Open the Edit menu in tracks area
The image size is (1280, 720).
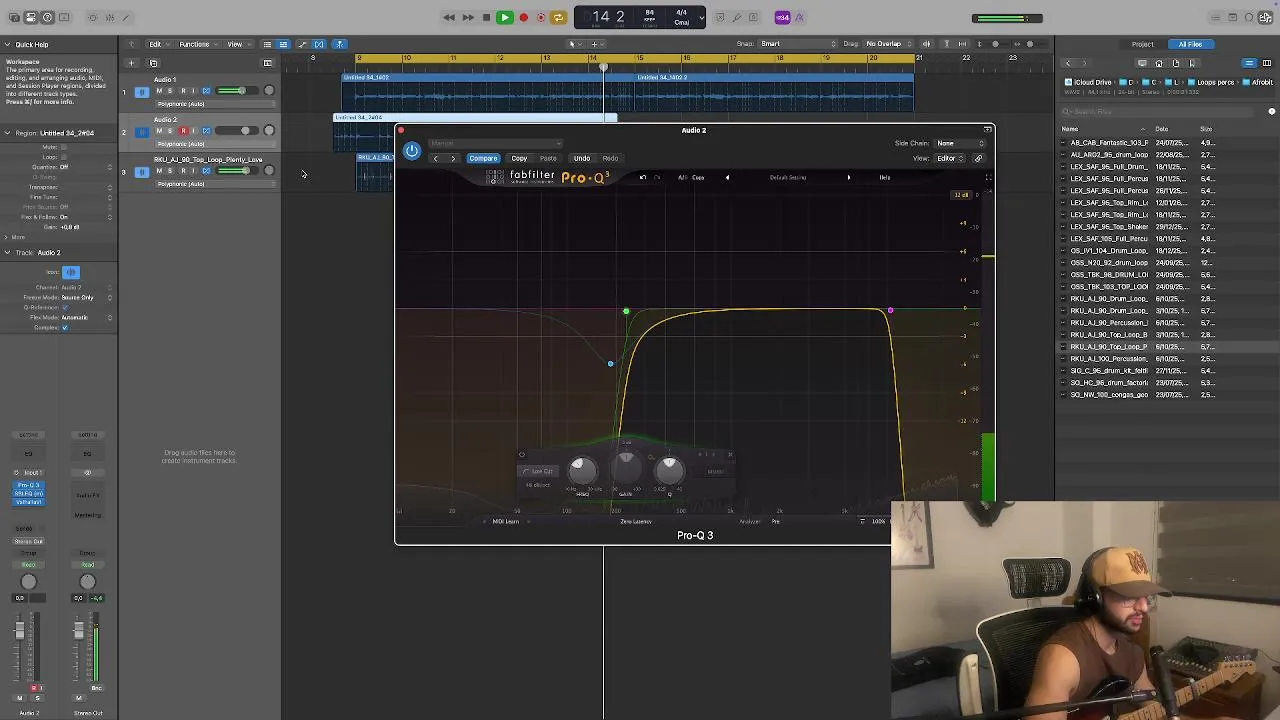coord(157,44)
